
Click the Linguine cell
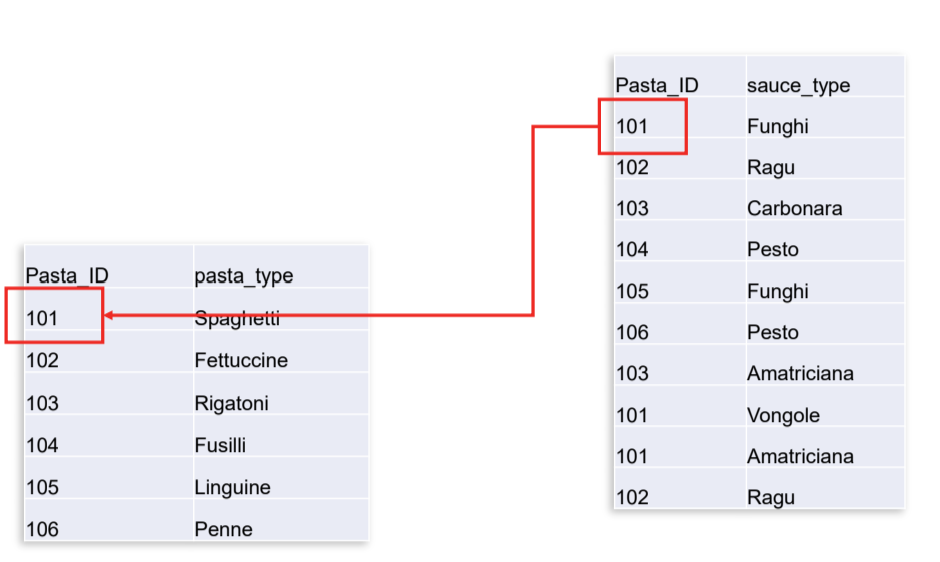(232, 487)
